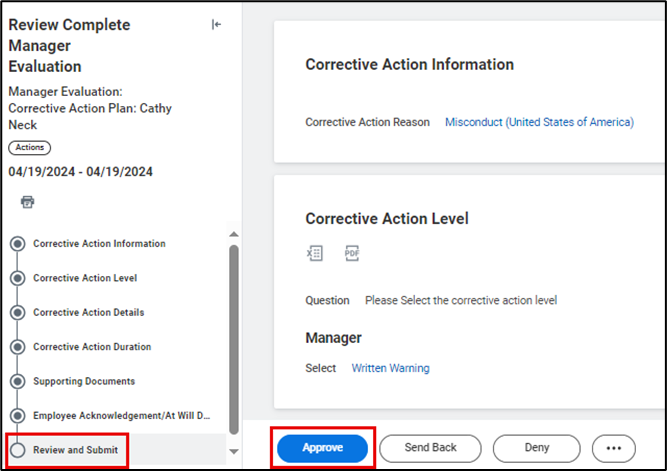Export Corrective Action Level to Excel
The width and height of the screenshot is (667, 471).
point(314,254)
